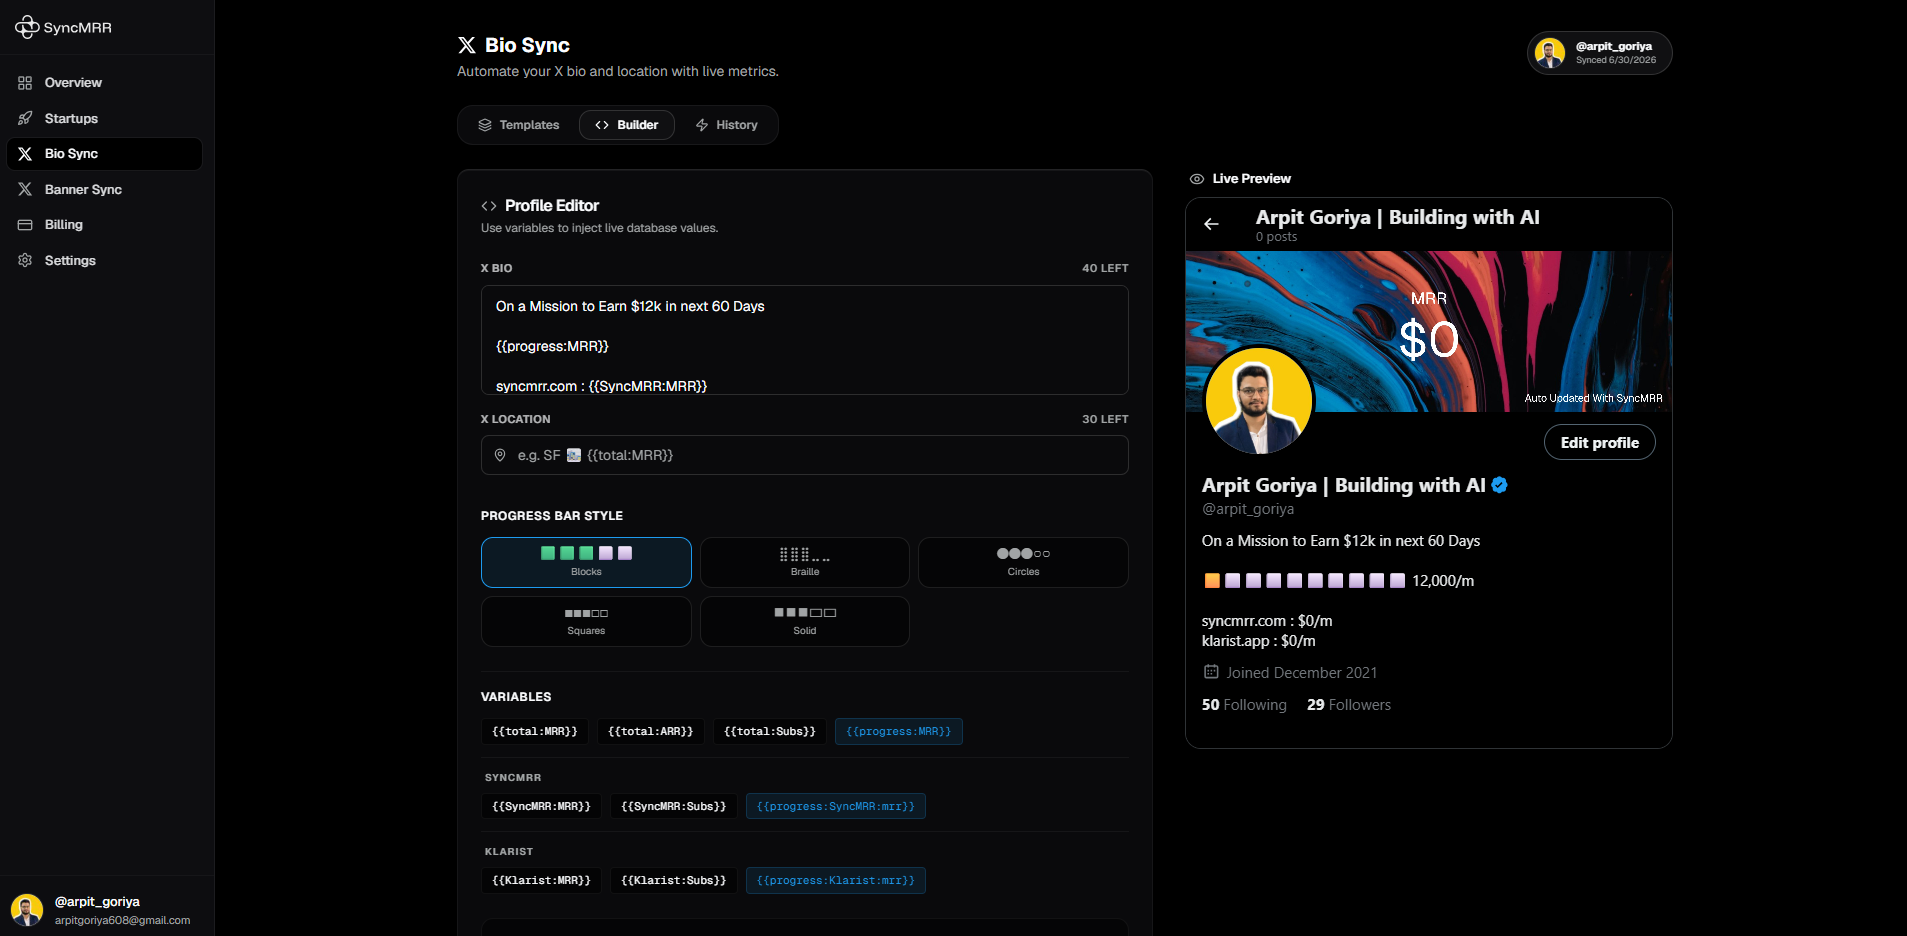Select the Braille progress bar style

click(x=805, y=562)
